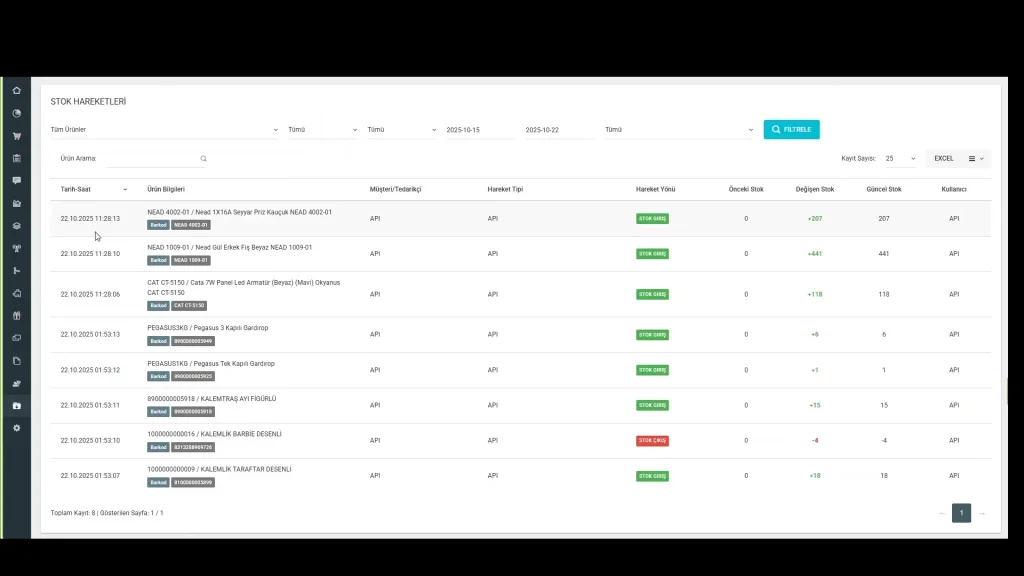Image resolution: width=1024 pixels, height=576 pixels.
Task: Select page 1 in pagination
Action: coord(961,513)
